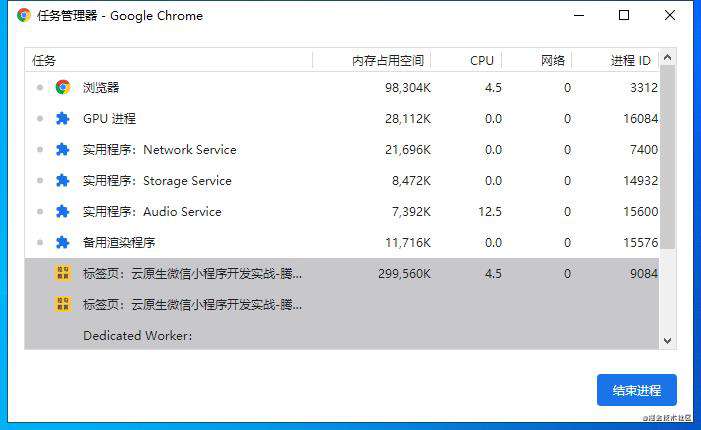Click process ID 7400
Screen dimensions: 701x430
click(x=644, y=150)
